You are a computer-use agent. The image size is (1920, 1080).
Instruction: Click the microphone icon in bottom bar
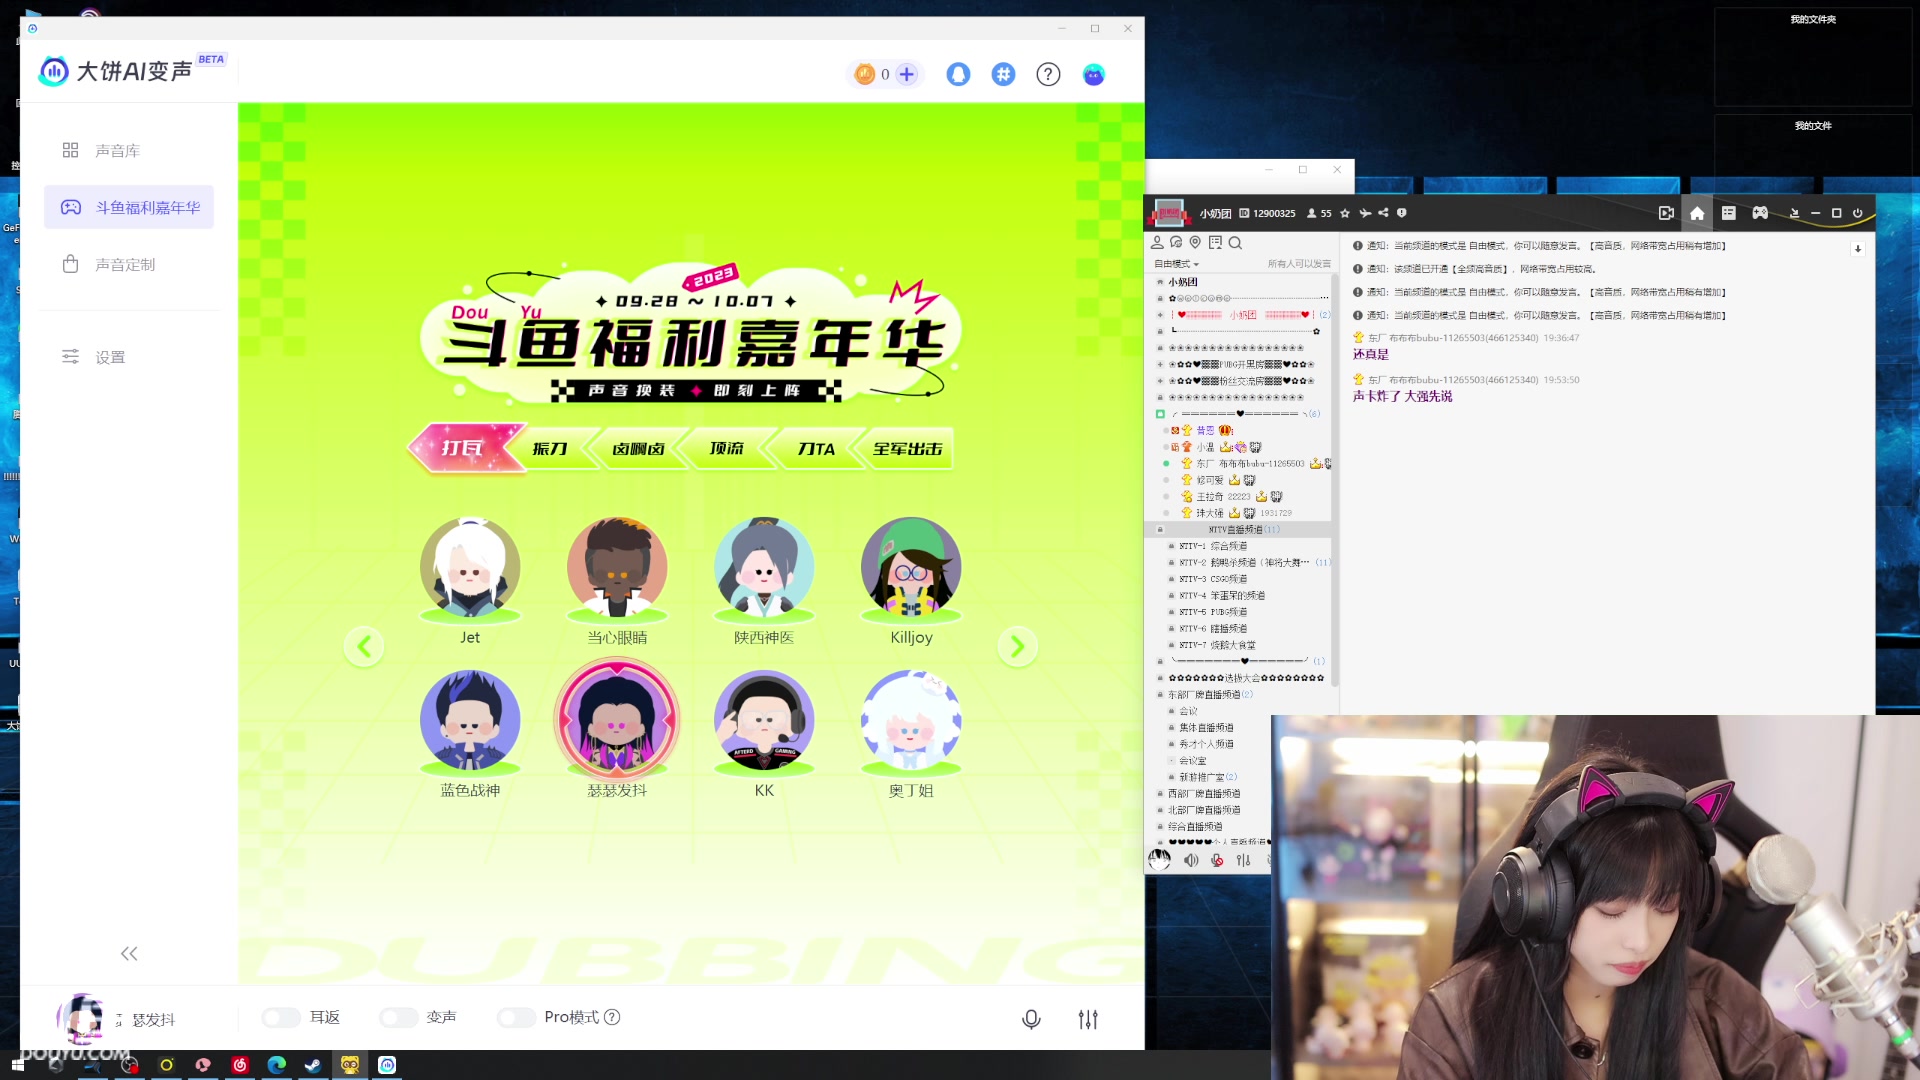(1031, 1019)
